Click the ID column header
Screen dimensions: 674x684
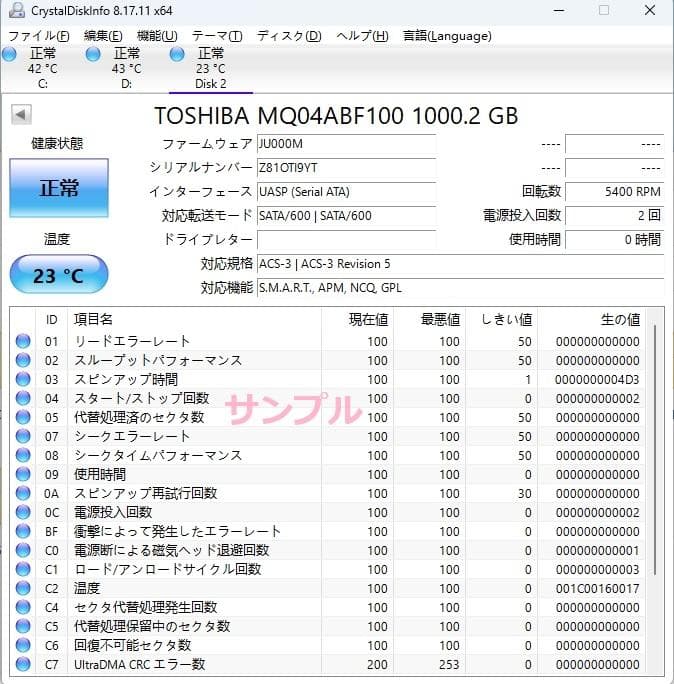click(x=51, y=320)
